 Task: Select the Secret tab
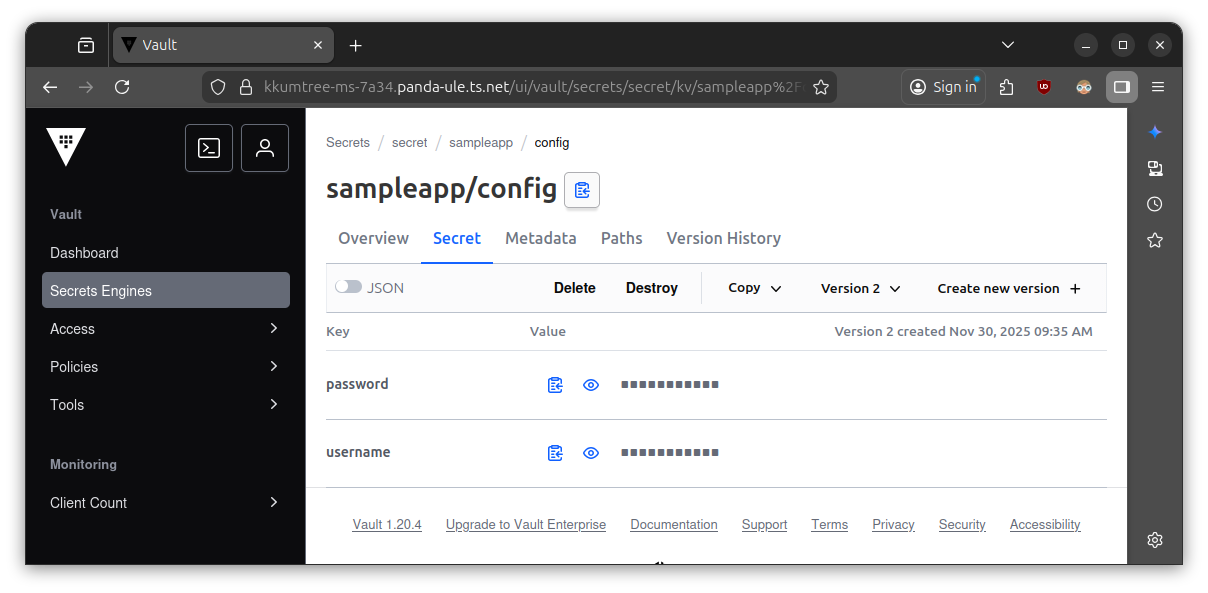coord(457,238)
